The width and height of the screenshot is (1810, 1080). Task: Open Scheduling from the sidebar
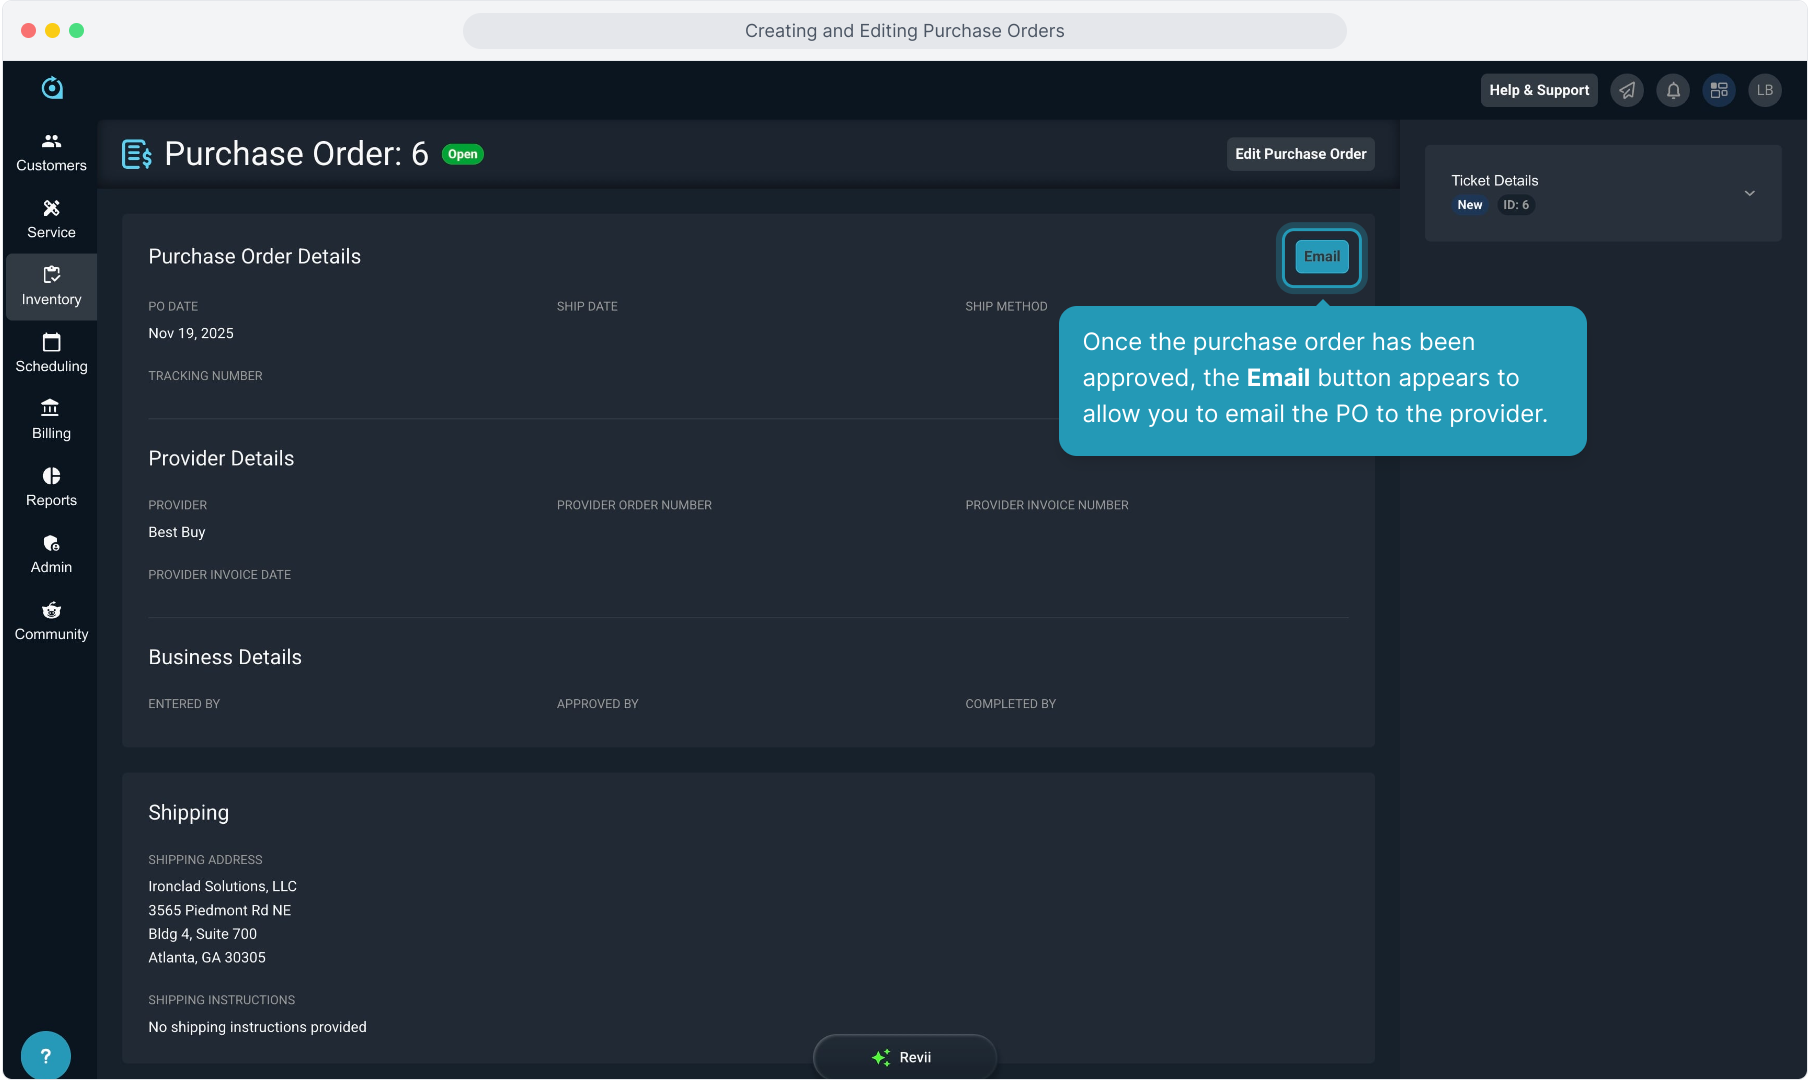pyautogui.click(x=51, y=353)
